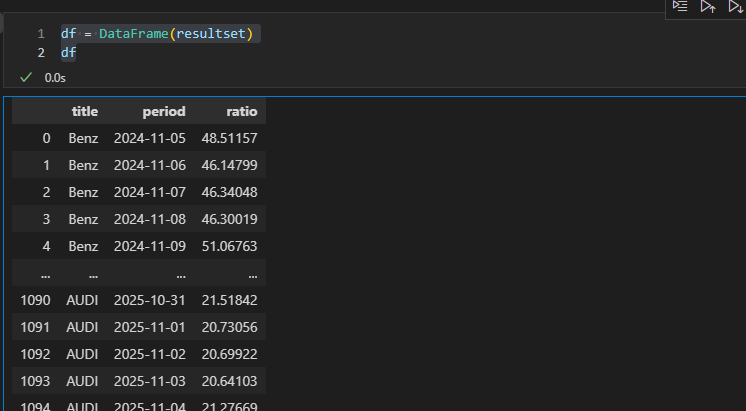Click the period value 2024-11-05
The height and width of the screenshot is (411, 746).
pos(150,138)
